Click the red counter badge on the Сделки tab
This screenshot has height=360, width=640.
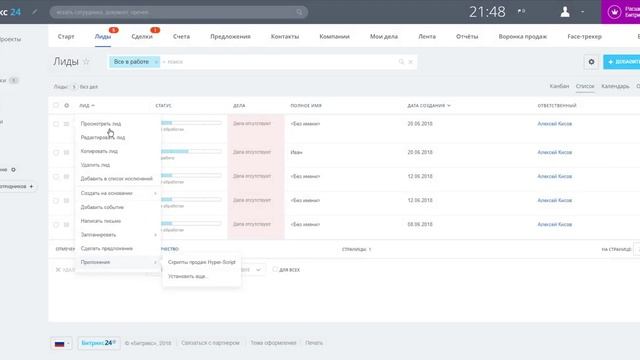155,30
